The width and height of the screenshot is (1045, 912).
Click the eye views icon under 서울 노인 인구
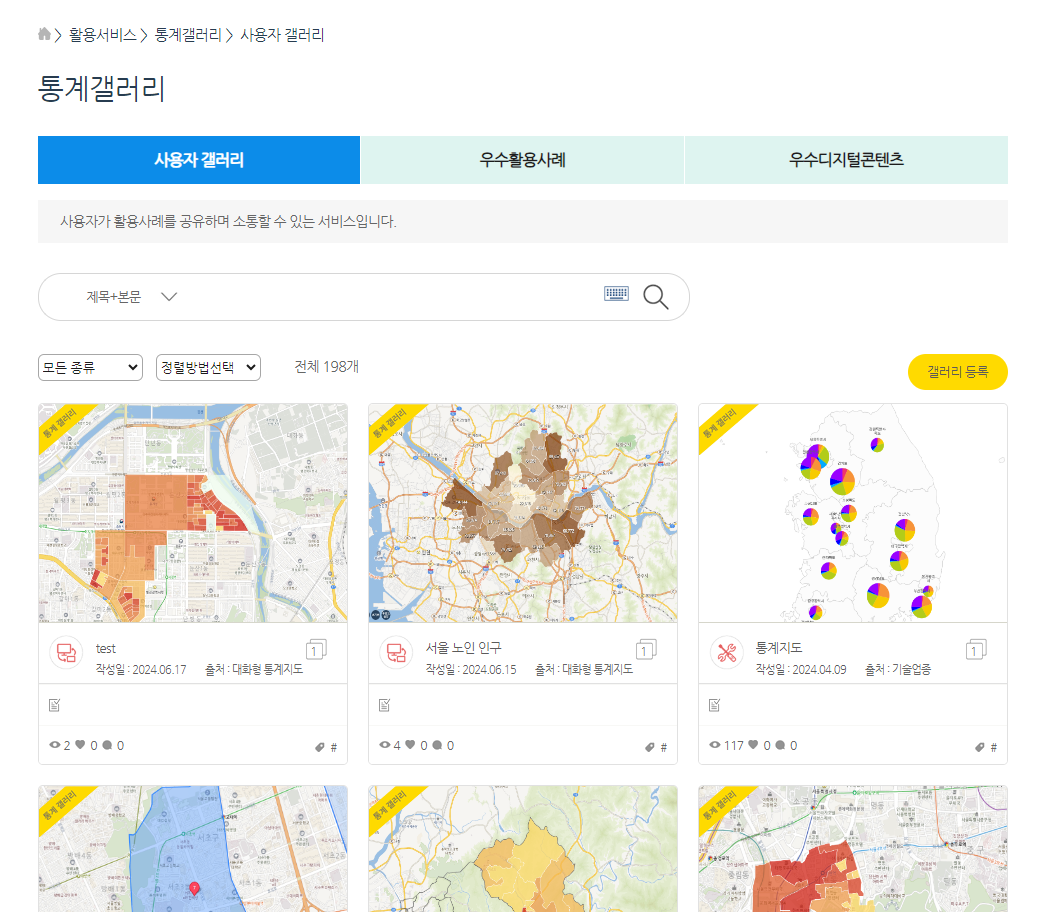[x=383, y=744]
